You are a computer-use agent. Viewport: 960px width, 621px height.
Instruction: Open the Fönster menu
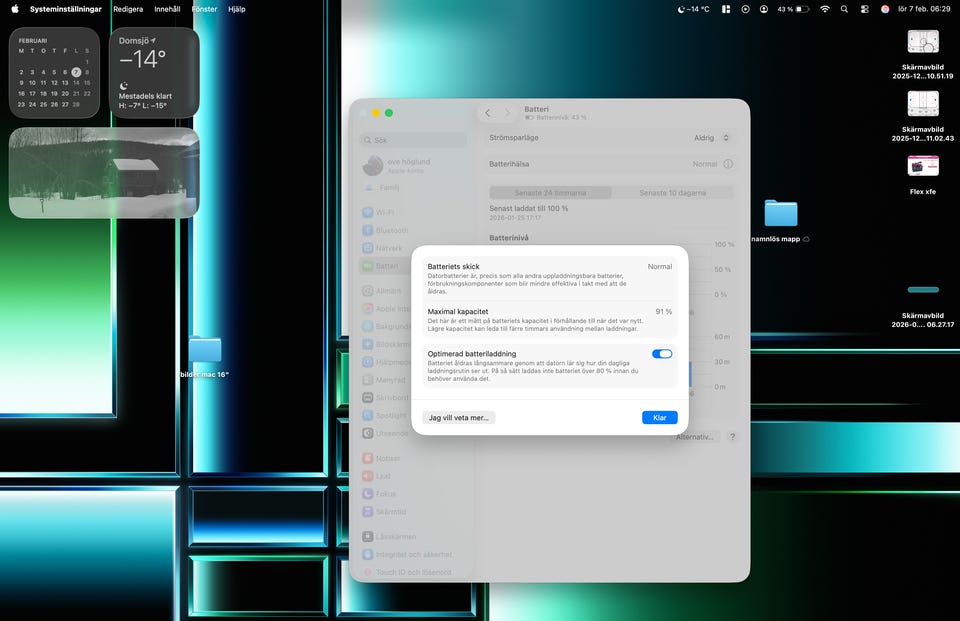tap(204, 9)
